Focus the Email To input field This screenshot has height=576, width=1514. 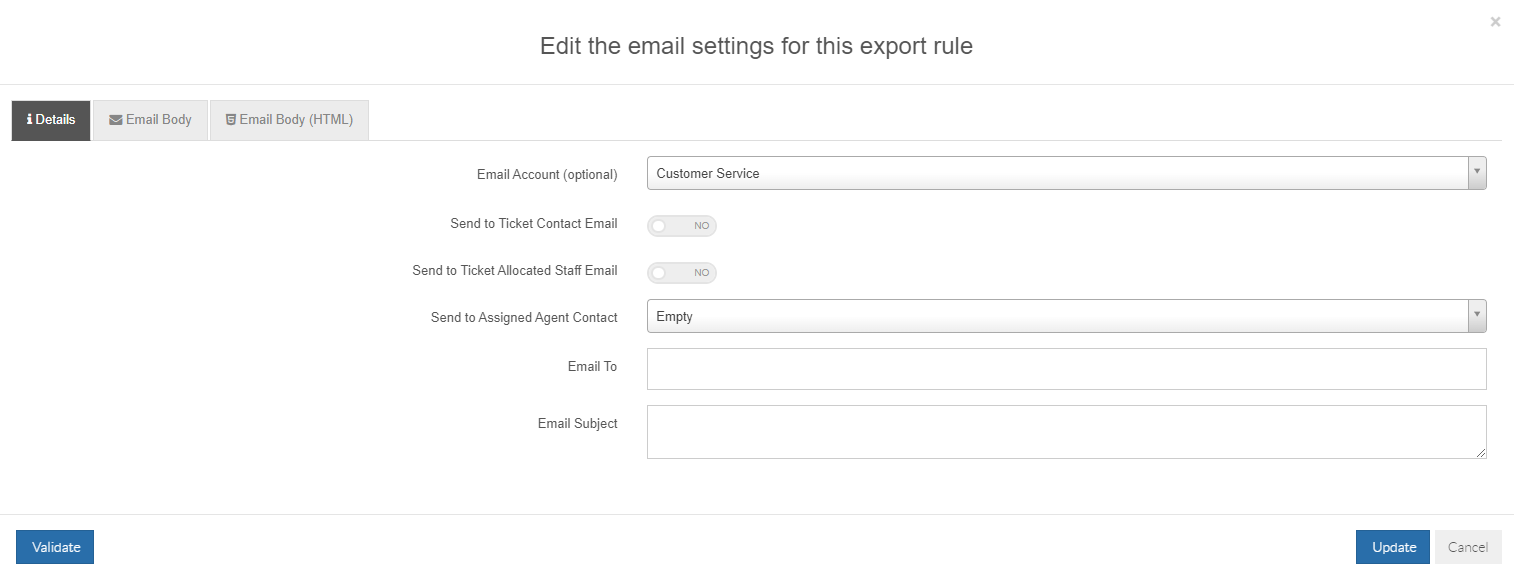(x=1066, y=369)
